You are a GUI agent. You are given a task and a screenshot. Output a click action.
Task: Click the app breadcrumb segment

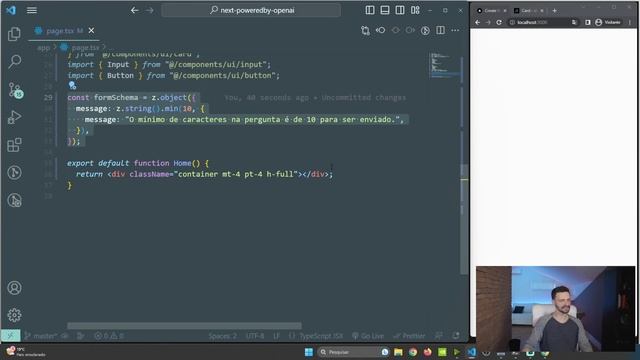(x=43, y=48)
